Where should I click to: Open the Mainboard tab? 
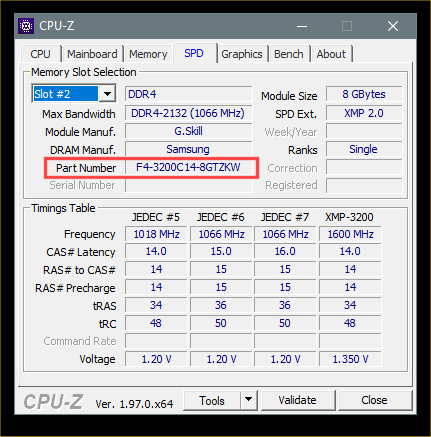(92, 54)
